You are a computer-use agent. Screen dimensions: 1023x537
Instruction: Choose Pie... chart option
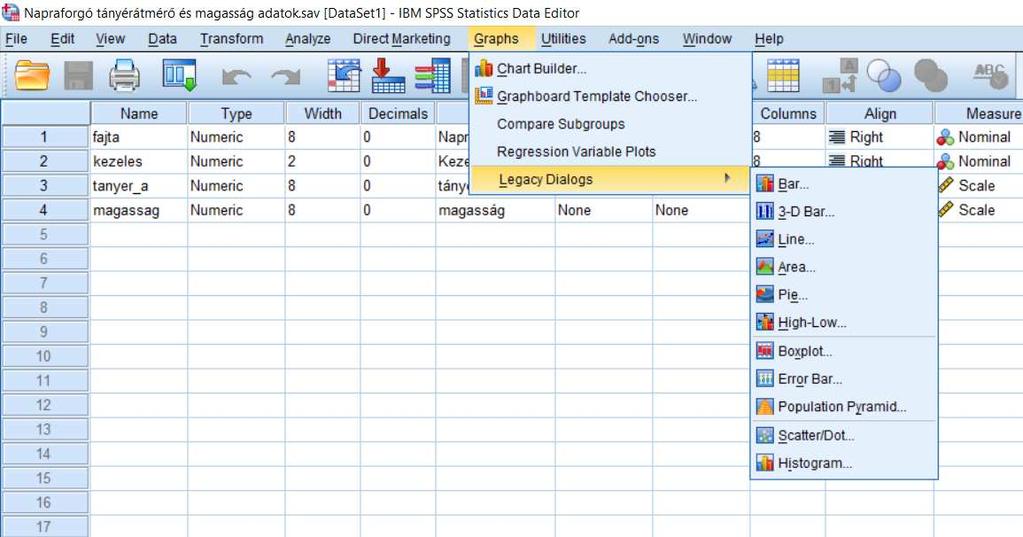(793, 295)
